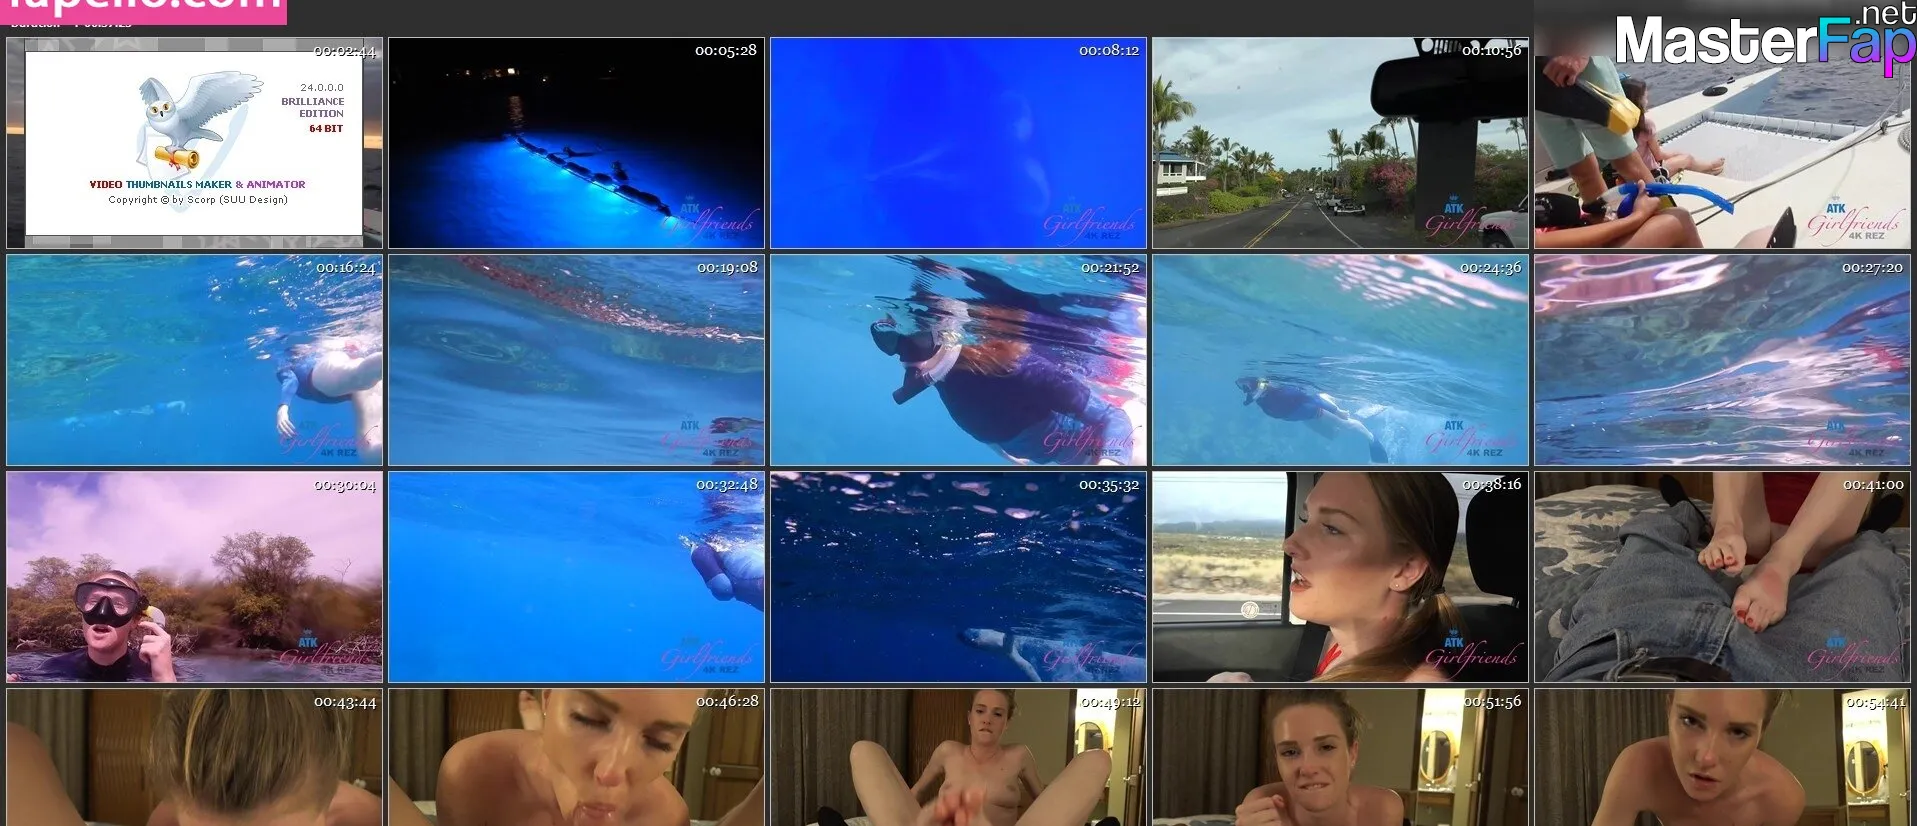The width and height of the screenshot is (1917, 826).
Task: Select the water surface frame at 00:19:08
Action: [576, 360]
